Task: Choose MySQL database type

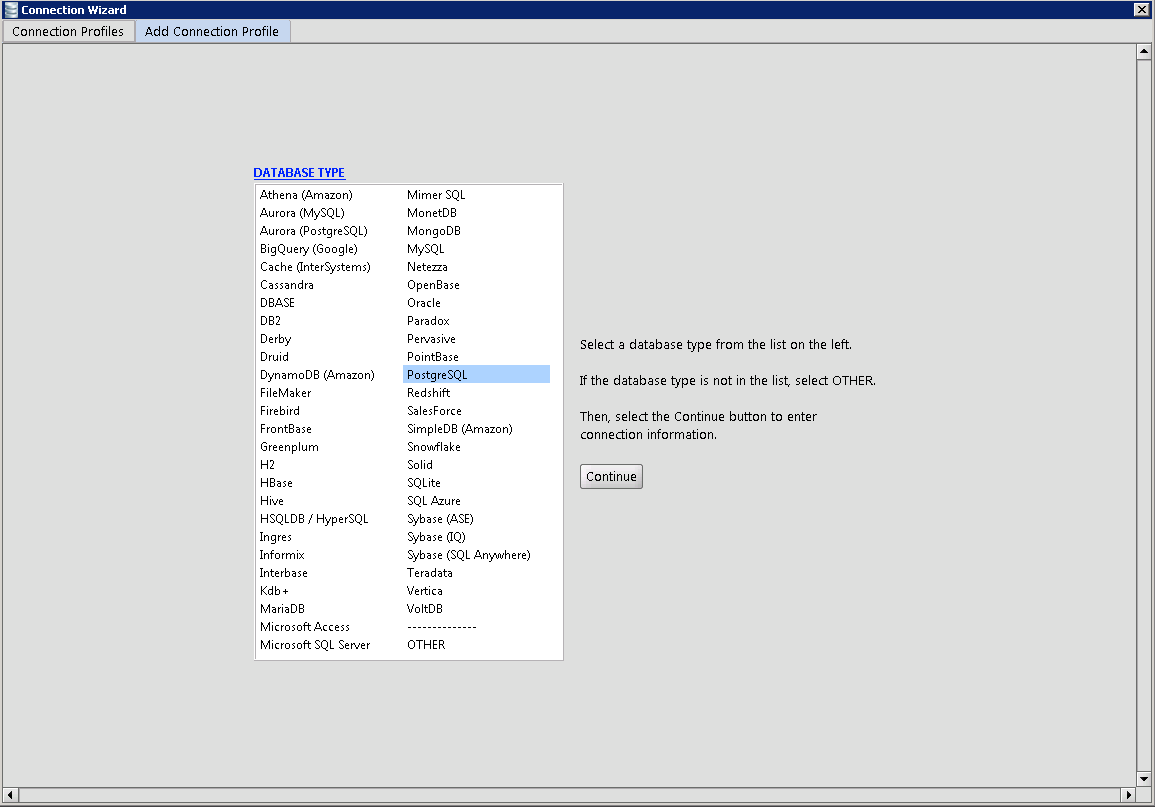Action: [x=426, y=249]
